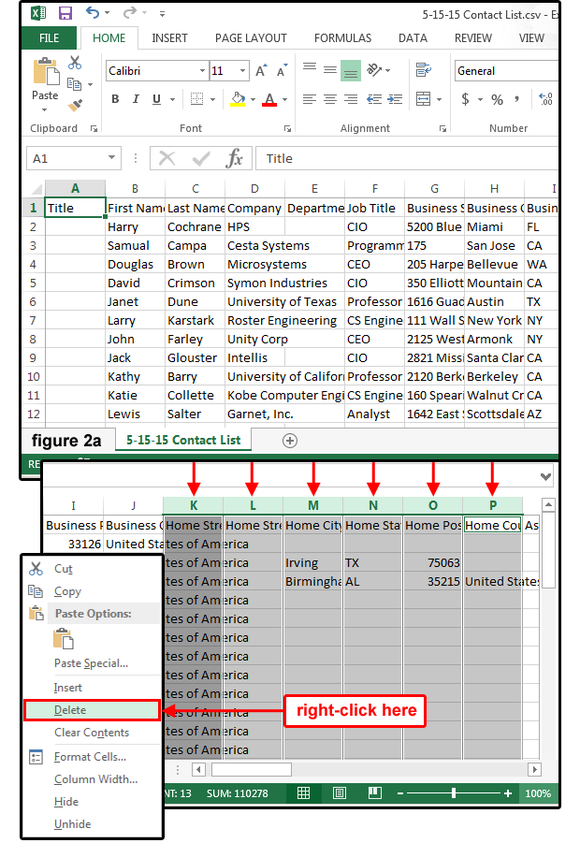The width and height of the screenshot is (580, 843).
Task: Choose Delete in the context menu
Action: pyautogui.click(x=92, y=710)
